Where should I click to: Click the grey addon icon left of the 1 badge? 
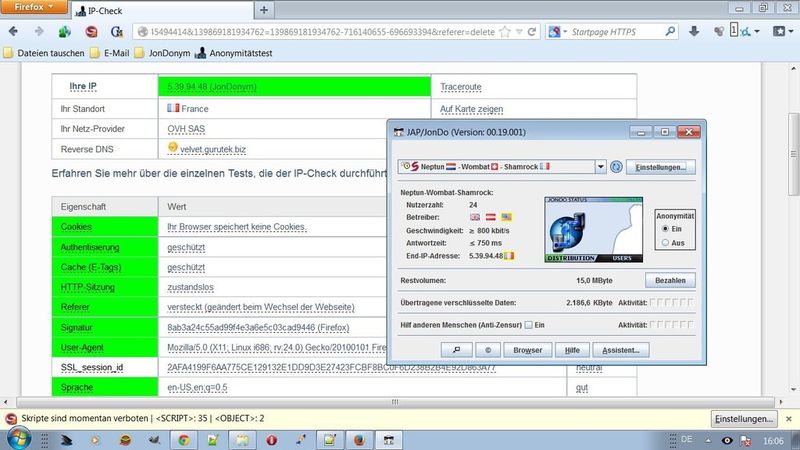click(719, 32)
